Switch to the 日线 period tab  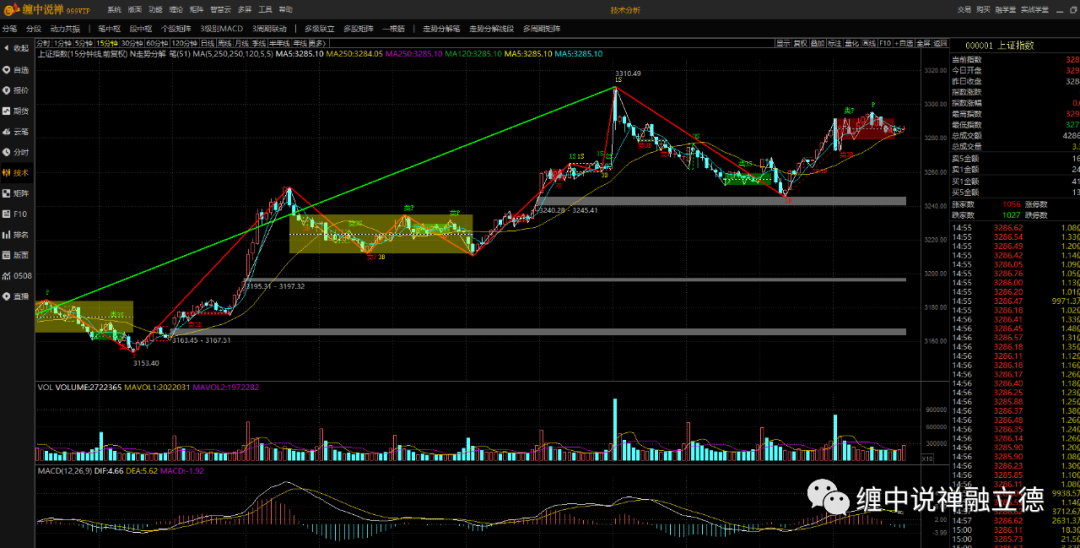[x=207, y=43]
